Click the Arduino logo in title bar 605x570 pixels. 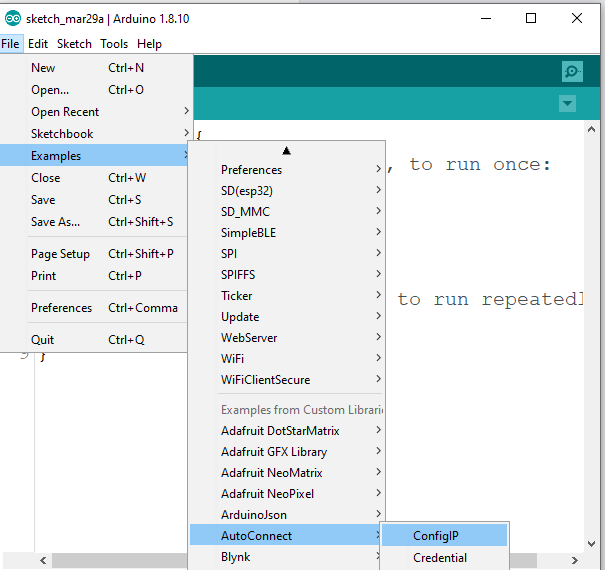click(x=12, y=19)
